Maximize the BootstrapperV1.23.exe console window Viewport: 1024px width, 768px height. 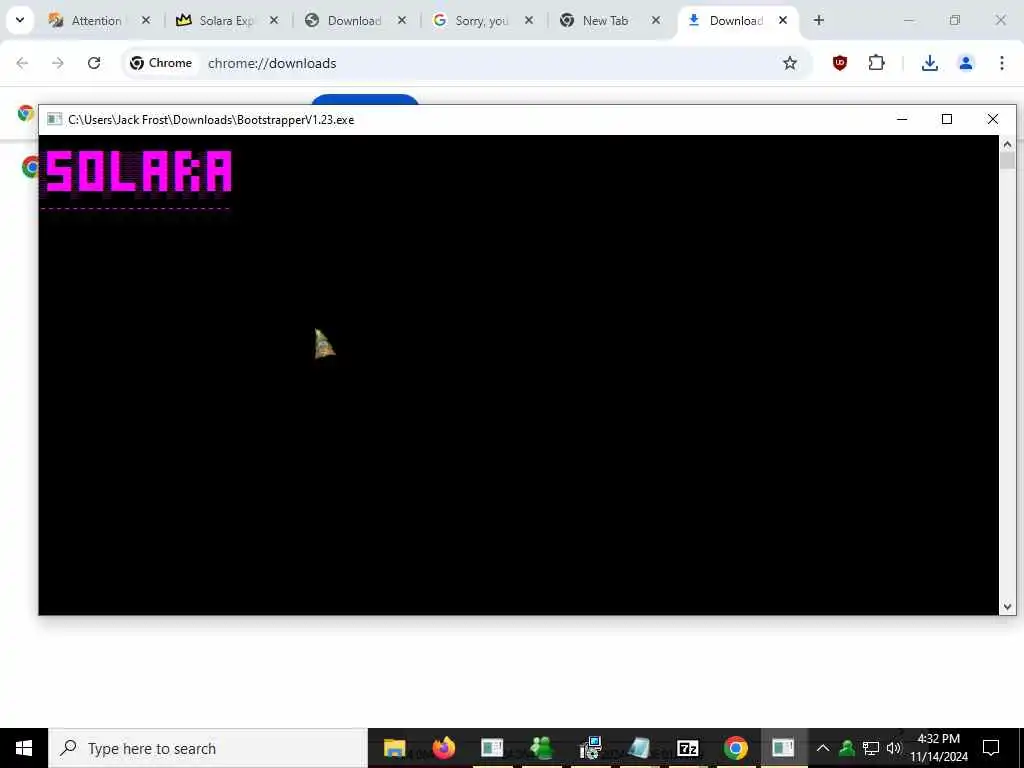click(947, 119)
